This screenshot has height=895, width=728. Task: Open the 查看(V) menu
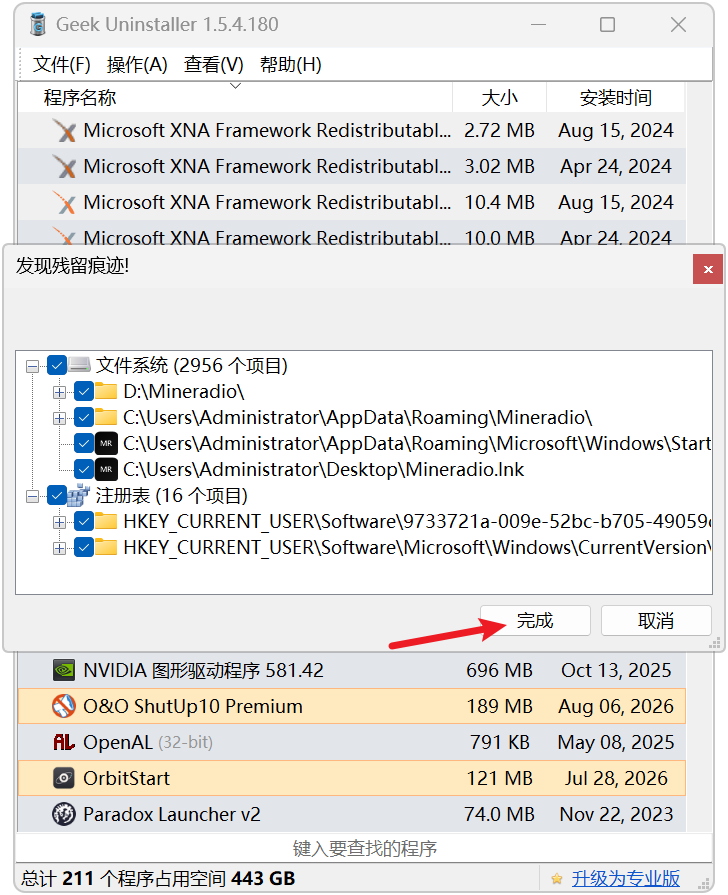coord(214,64)
